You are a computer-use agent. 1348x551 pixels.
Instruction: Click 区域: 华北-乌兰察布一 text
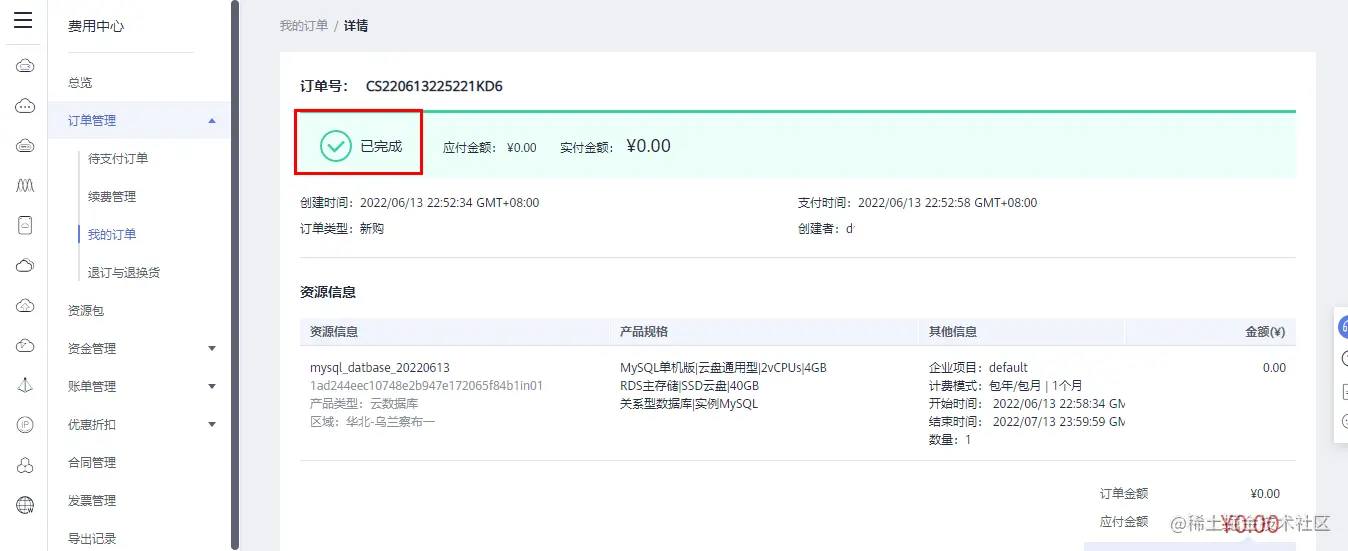(372, 422)
